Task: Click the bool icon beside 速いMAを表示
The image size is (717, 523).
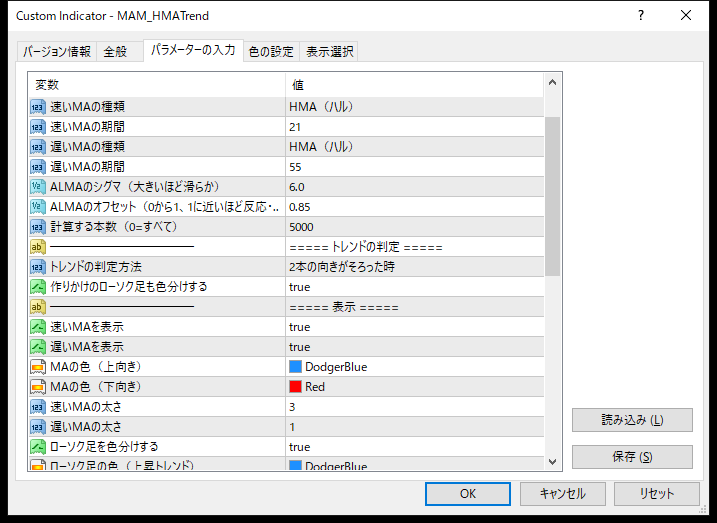Action: (x=38, y=327)
